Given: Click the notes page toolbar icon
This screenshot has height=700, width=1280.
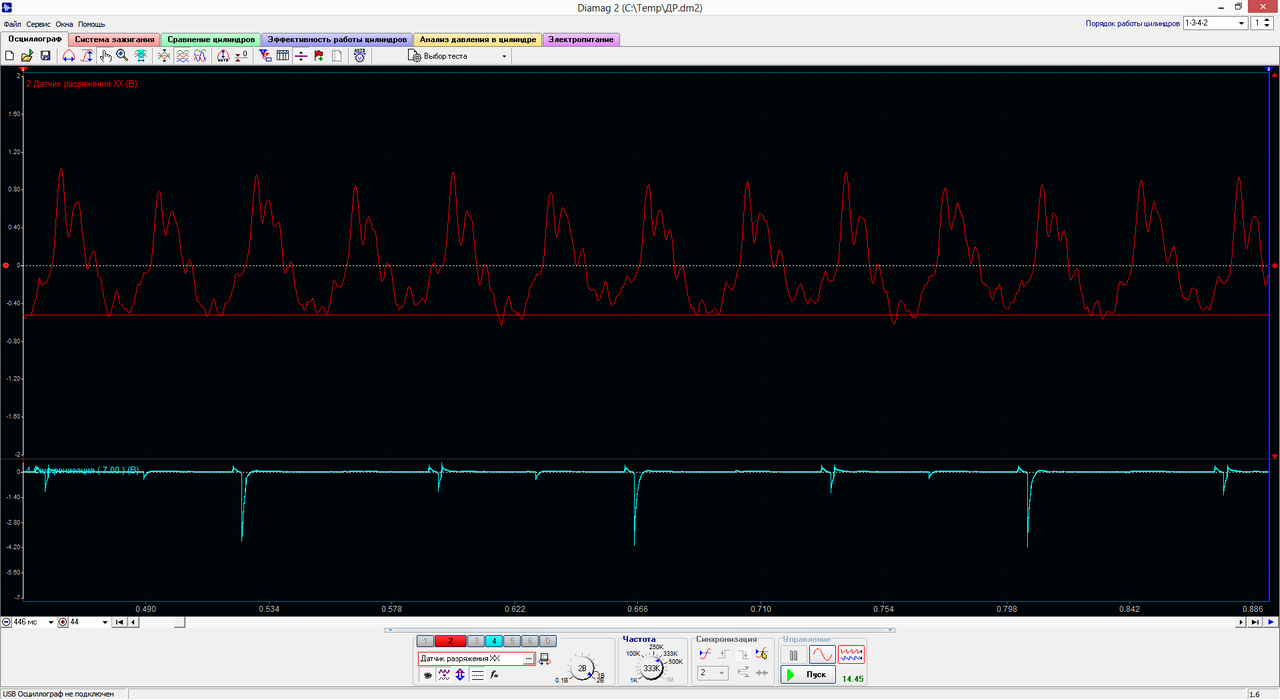Looking at the screenshot, I should 336,56.
